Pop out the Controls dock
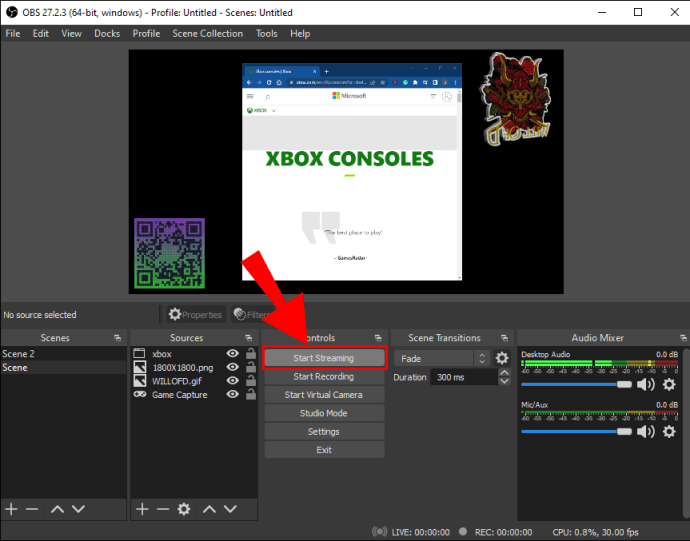The height and width of the screenshot is (541, 690). 378,338
